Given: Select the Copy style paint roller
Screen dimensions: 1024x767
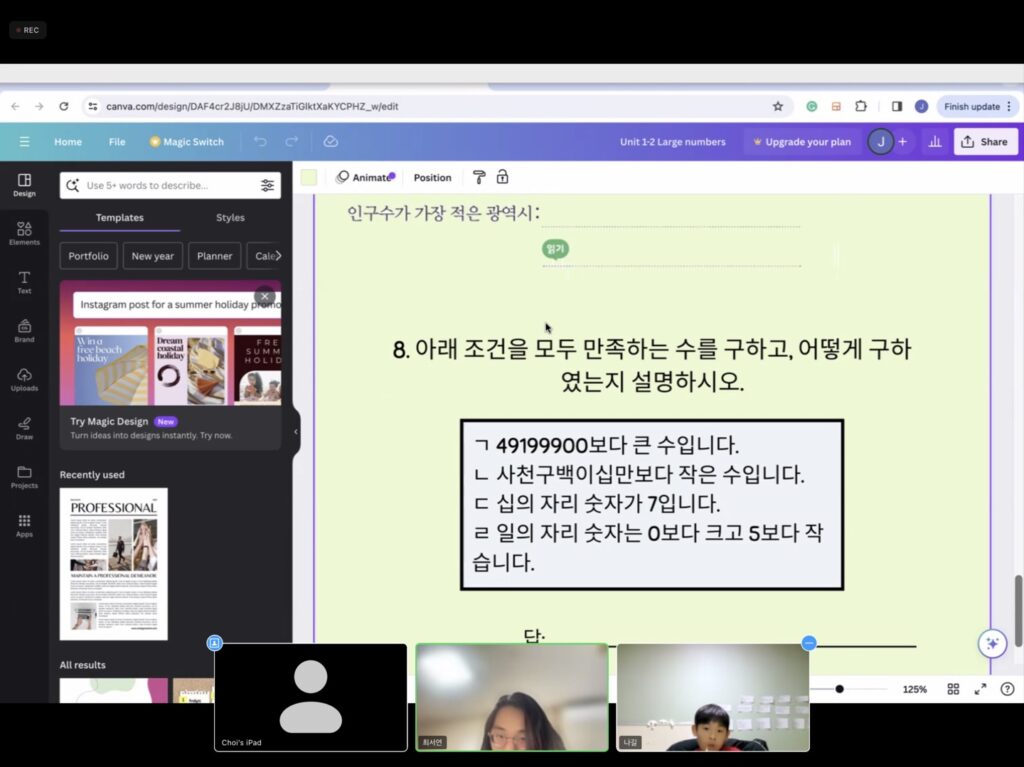Looking at the screenshot, I should tap(479, 177).
